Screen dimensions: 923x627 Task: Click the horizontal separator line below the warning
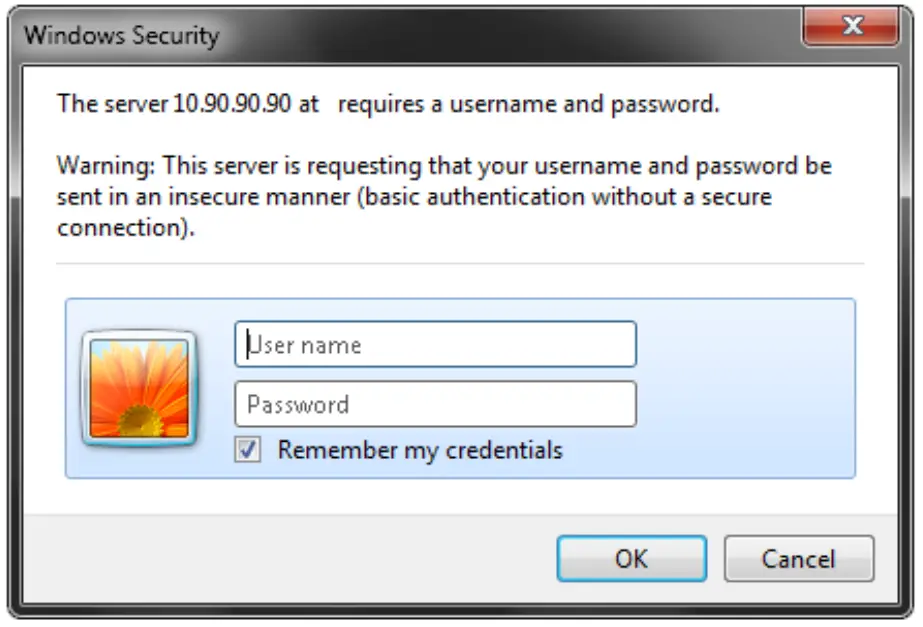pos(460,264)
